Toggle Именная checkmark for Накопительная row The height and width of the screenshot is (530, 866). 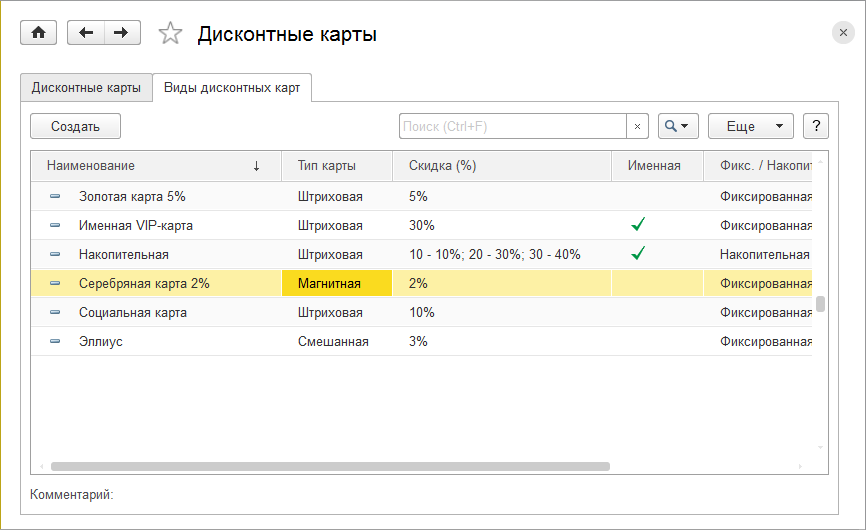638,254
